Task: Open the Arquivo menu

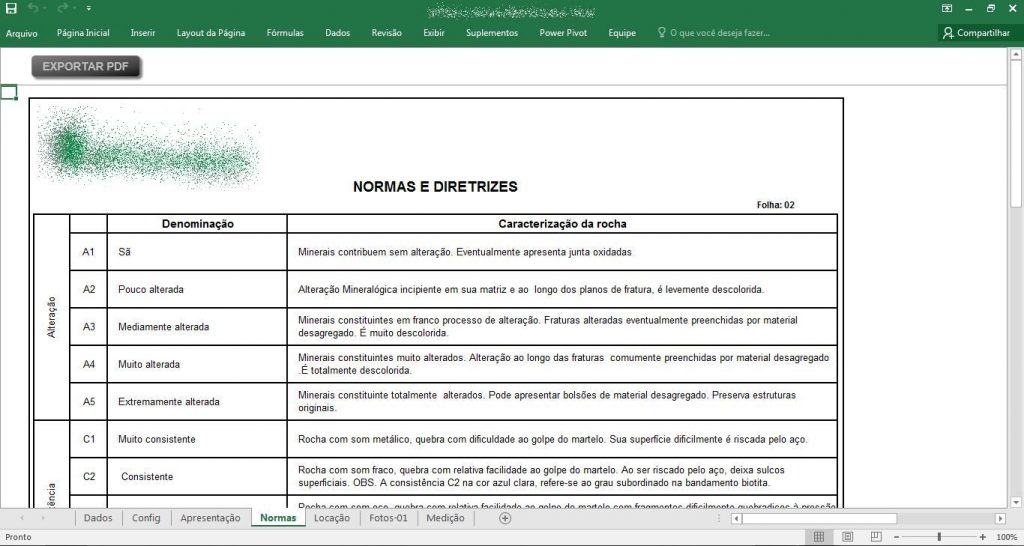Action: [22, 33]
